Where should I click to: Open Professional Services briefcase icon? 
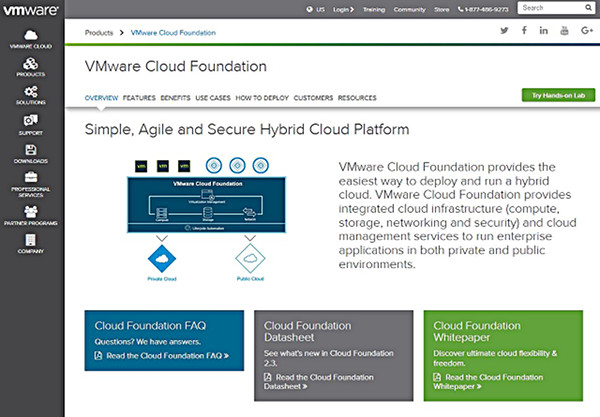point(31,177)
